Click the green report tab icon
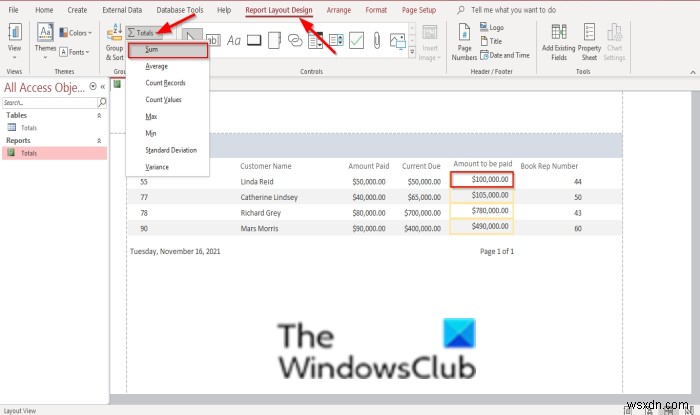Image resolution: width=700 pixels, height=415 pixels. (x=117, y=84)
